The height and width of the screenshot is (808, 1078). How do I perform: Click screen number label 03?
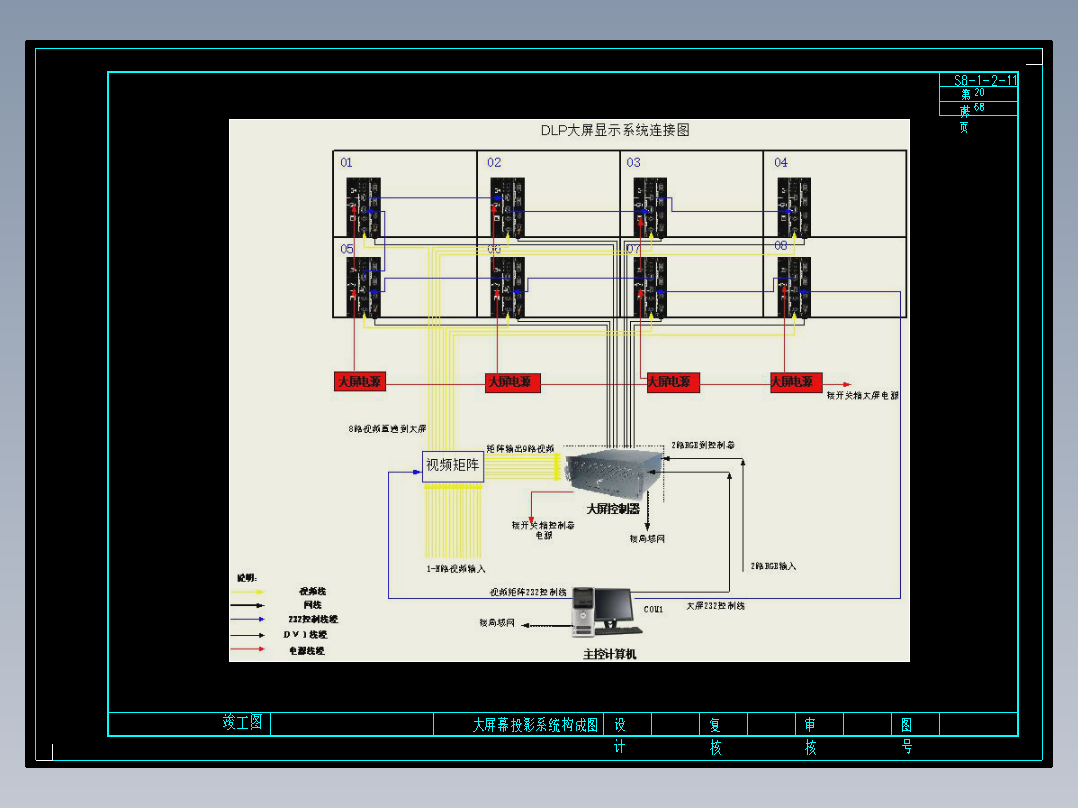click(x=633, y=162)
